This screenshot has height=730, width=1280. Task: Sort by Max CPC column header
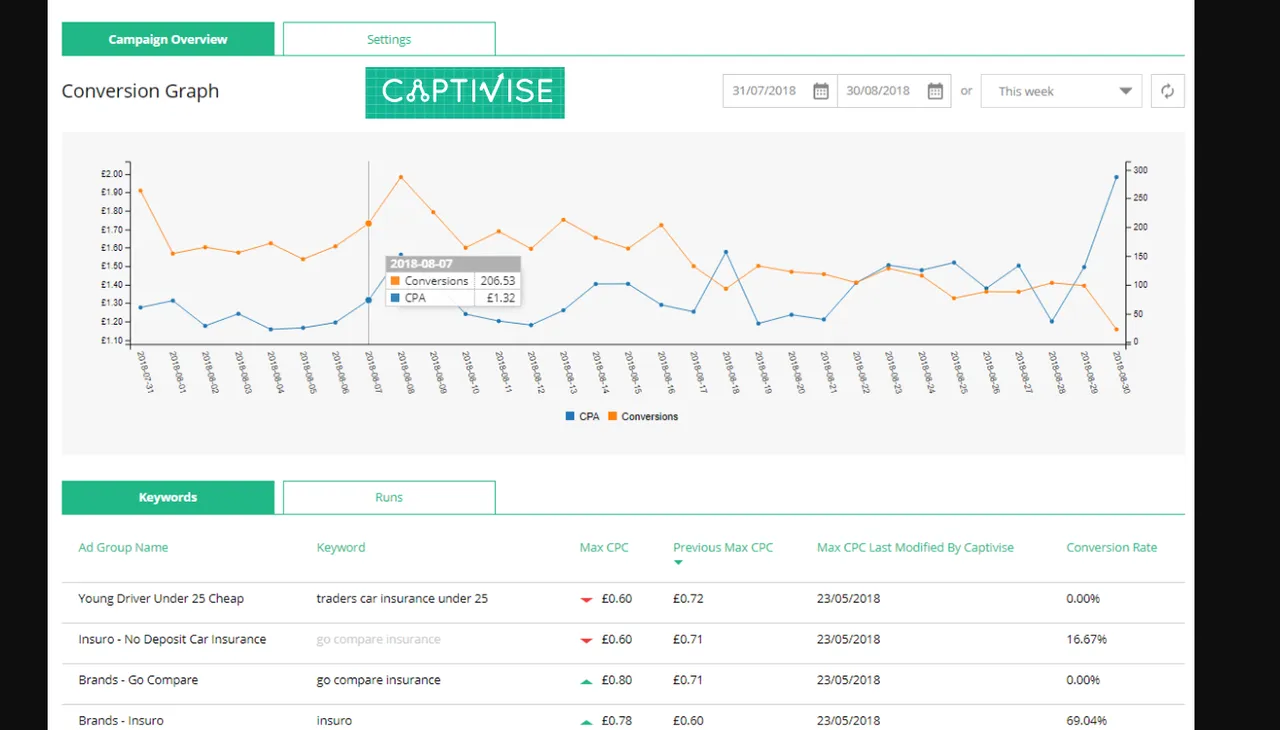click(604, 547)
